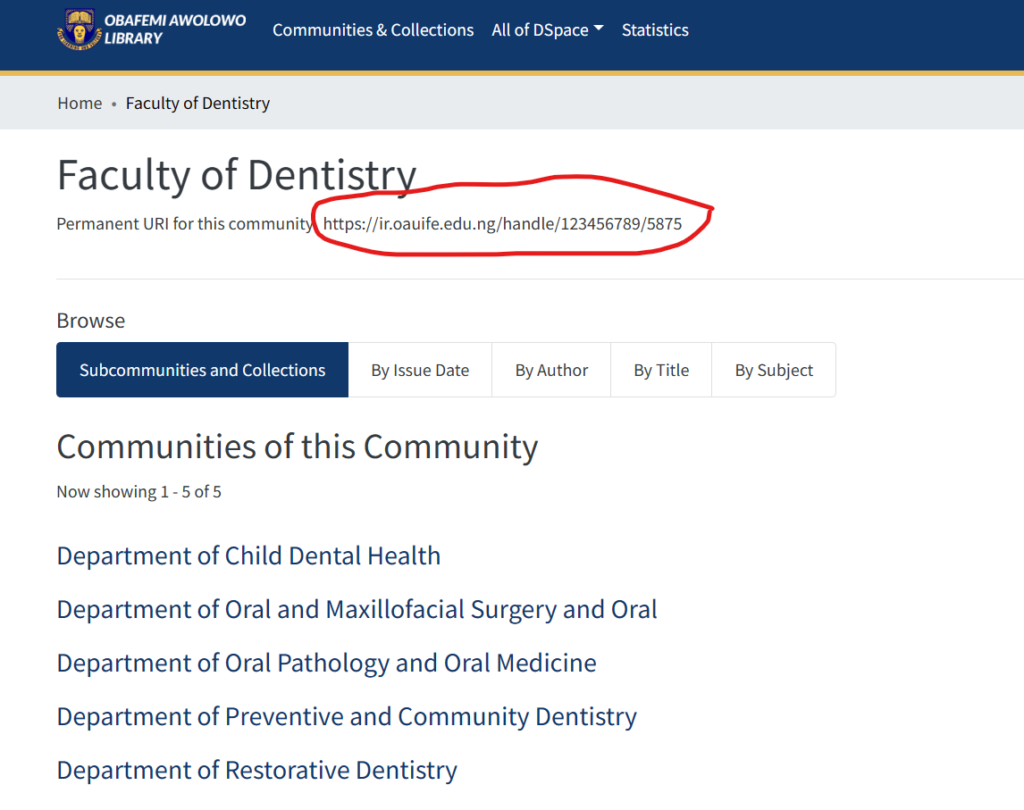The image size is (1024, 810).
Task: Open Department of Child Dental Health
Action: (248, 556)
